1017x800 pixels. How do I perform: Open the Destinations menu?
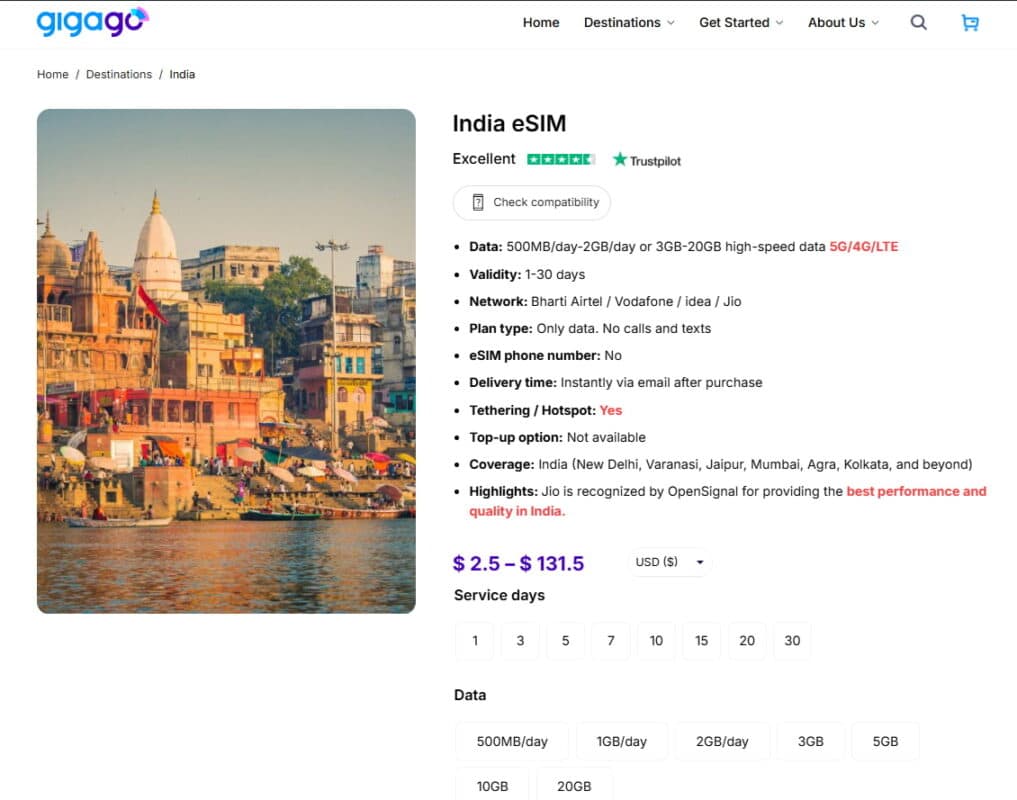[629, 23]
